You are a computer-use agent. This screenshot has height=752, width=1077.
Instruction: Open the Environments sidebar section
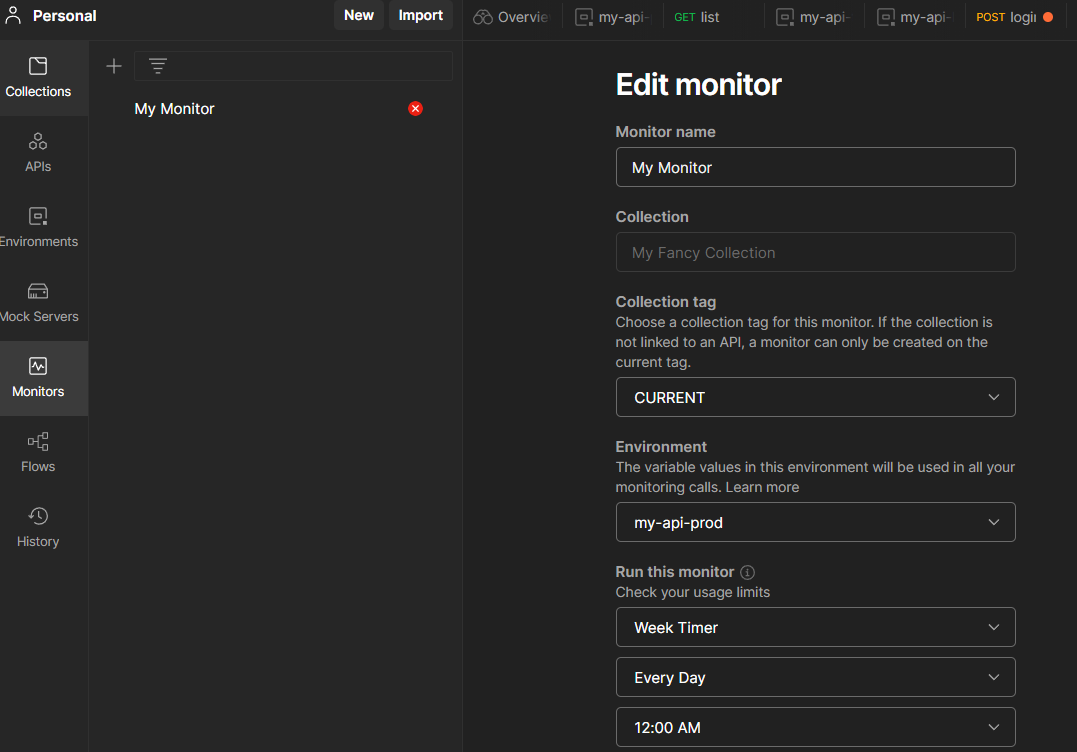(x=38, y=227)
